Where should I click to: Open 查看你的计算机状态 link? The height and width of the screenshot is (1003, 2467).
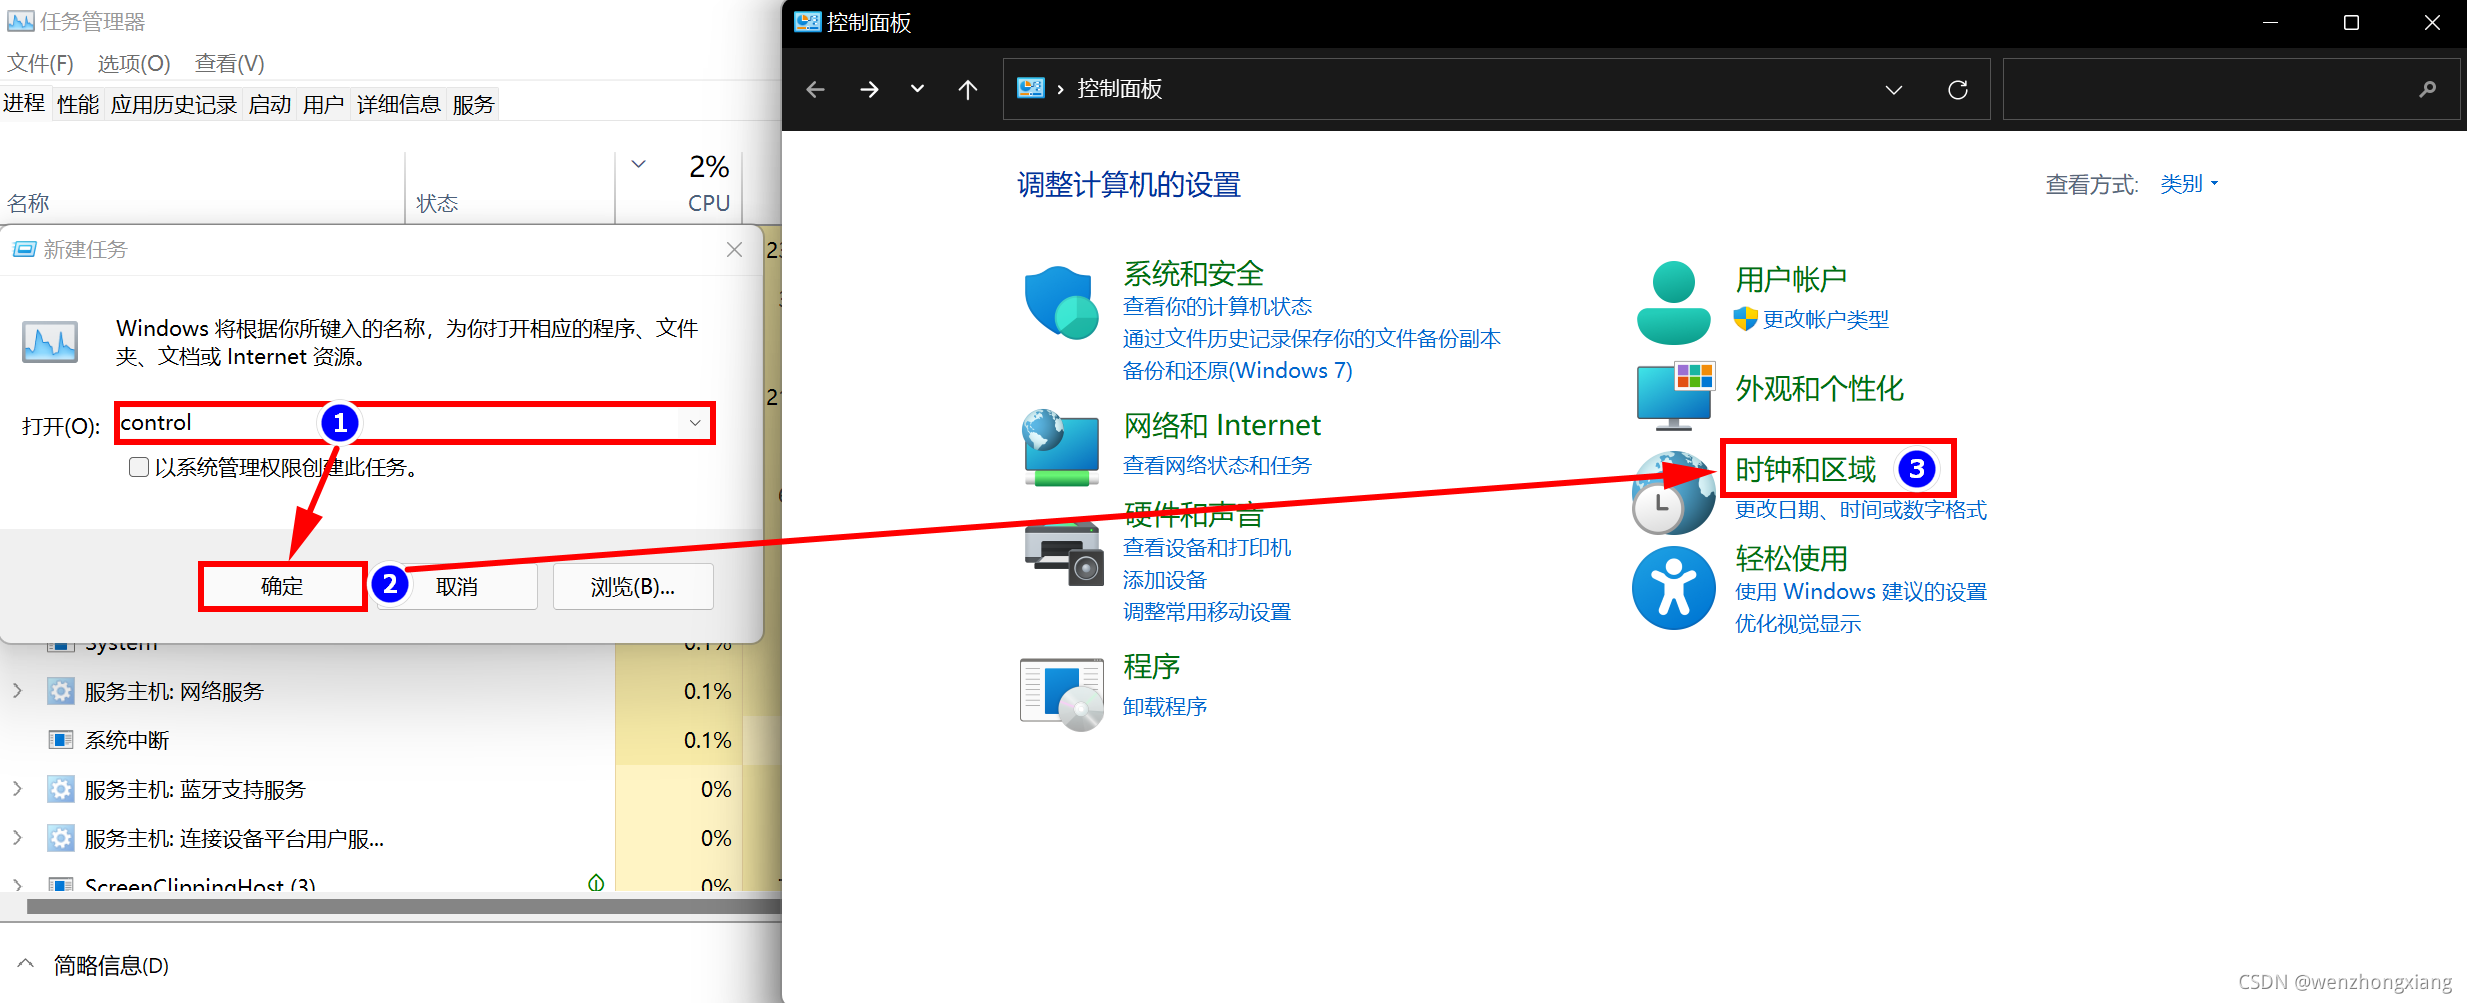[1217, 306]
